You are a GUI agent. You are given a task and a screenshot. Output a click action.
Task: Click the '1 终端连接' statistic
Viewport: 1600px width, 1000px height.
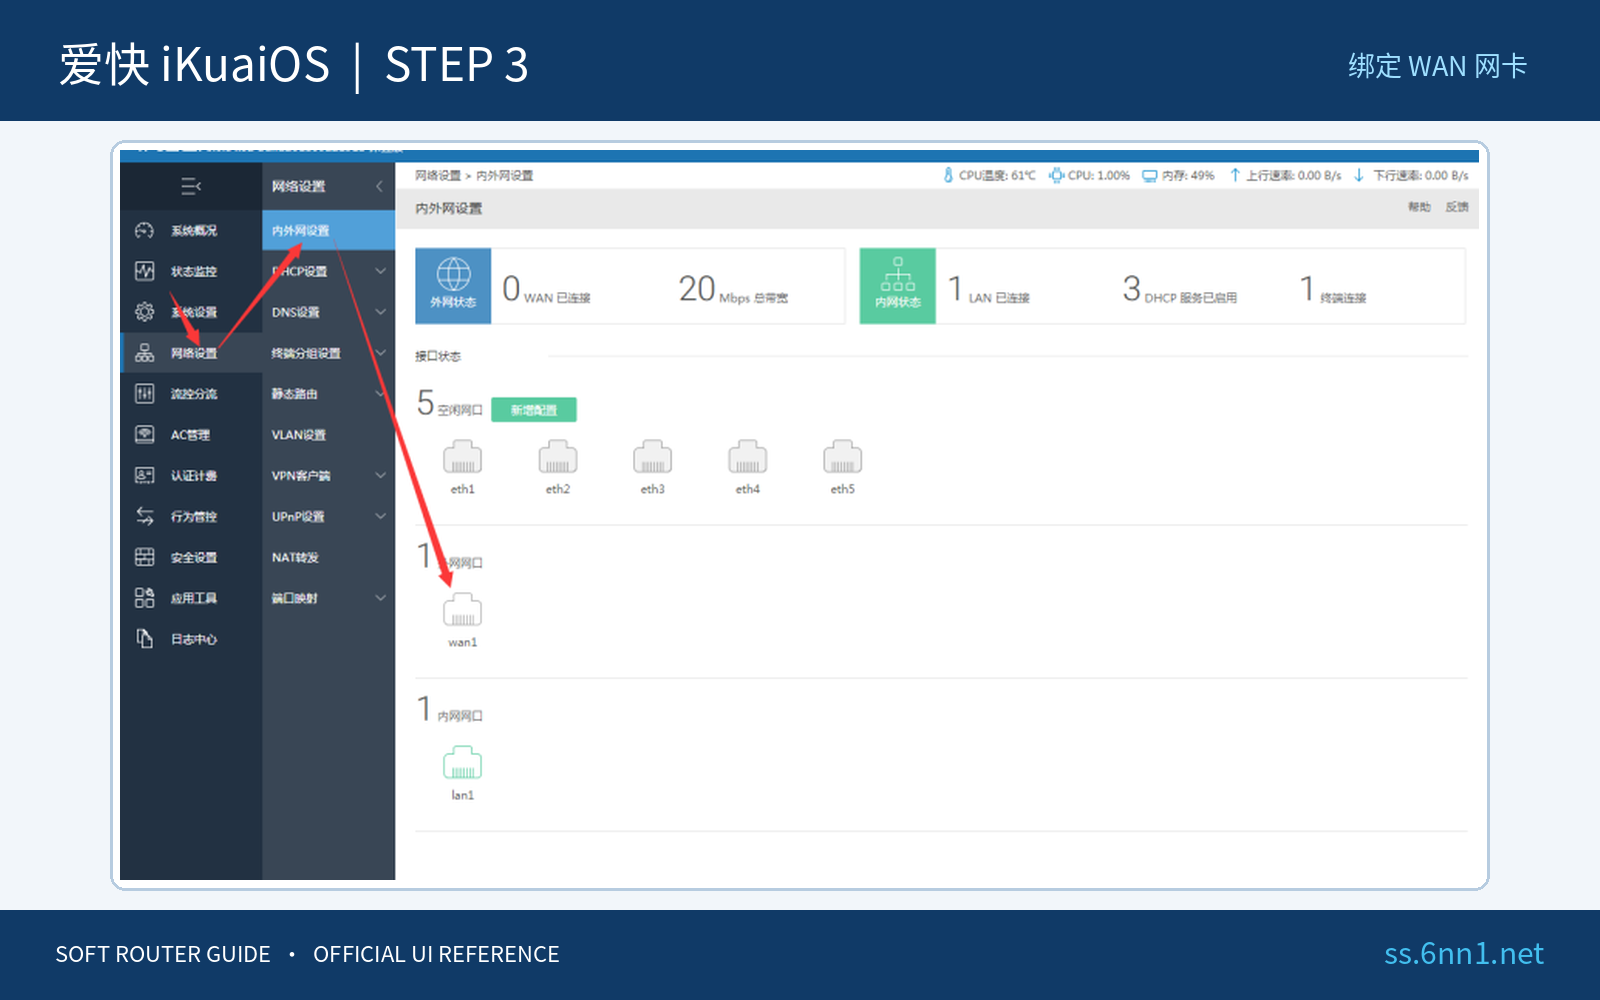pos(1333,290)
